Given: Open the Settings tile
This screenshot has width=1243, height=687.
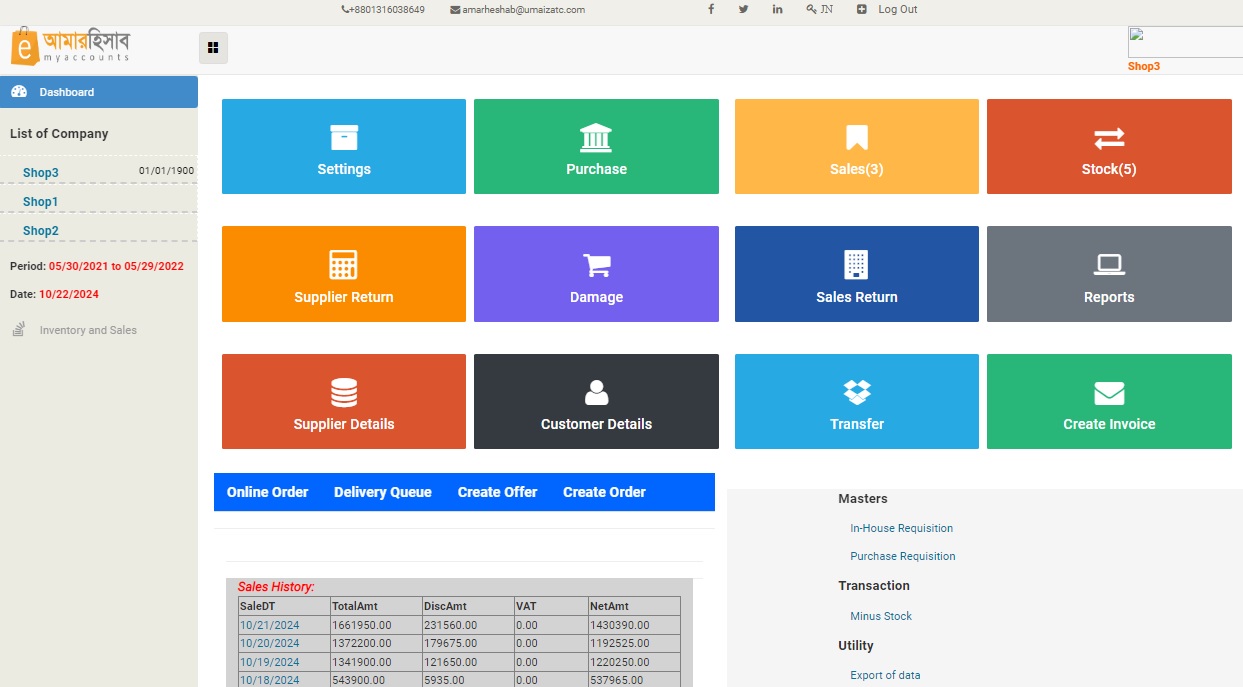Looking at the screenshot, I should [344, 146].
